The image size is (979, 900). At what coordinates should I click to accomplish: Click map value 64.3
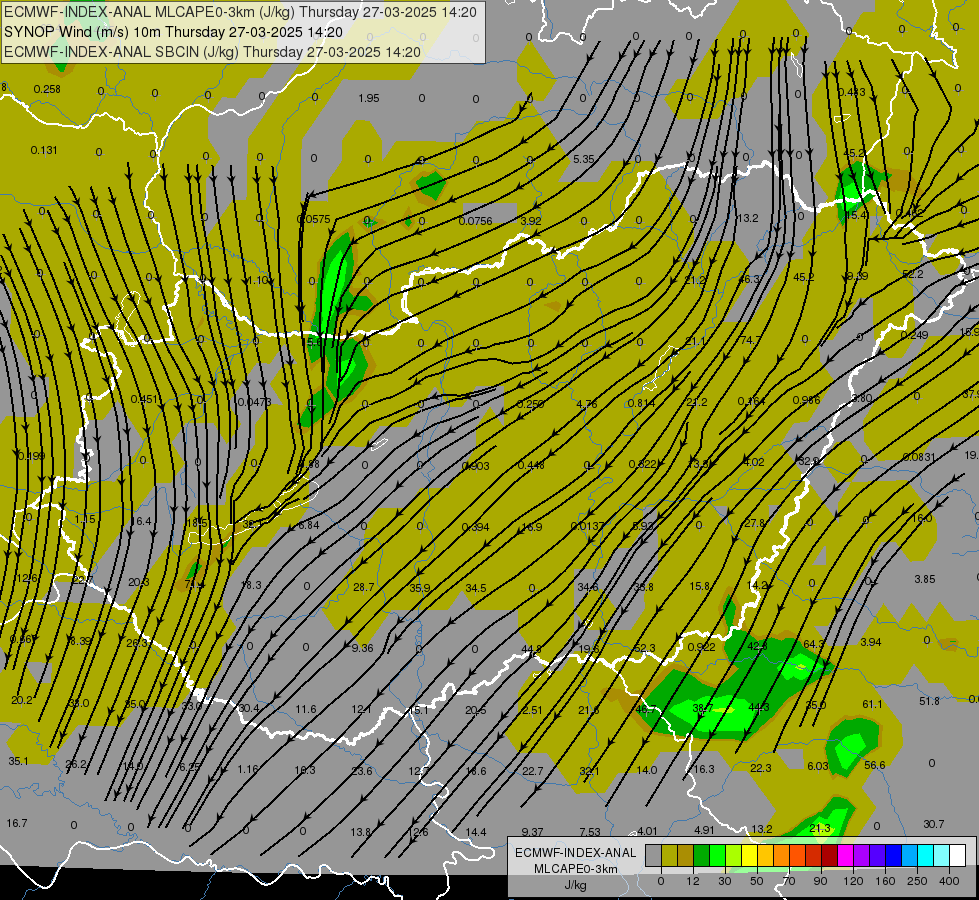point(814,644)
